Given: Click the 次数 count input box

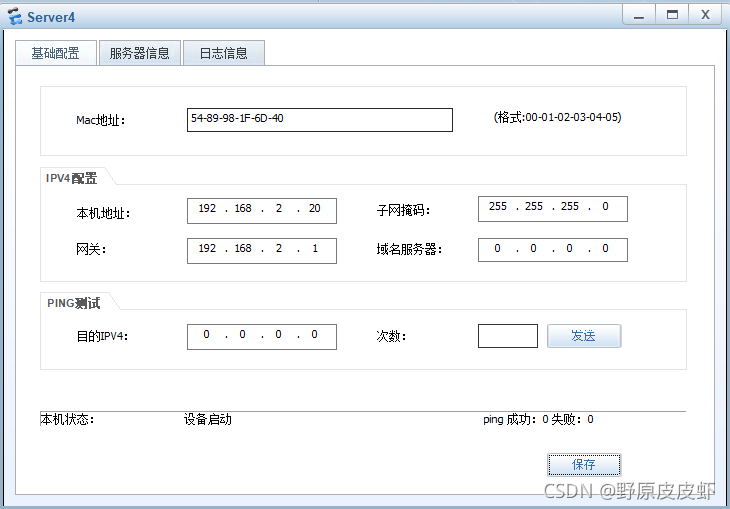Looking at the screenshot, I should click(508, 336).
